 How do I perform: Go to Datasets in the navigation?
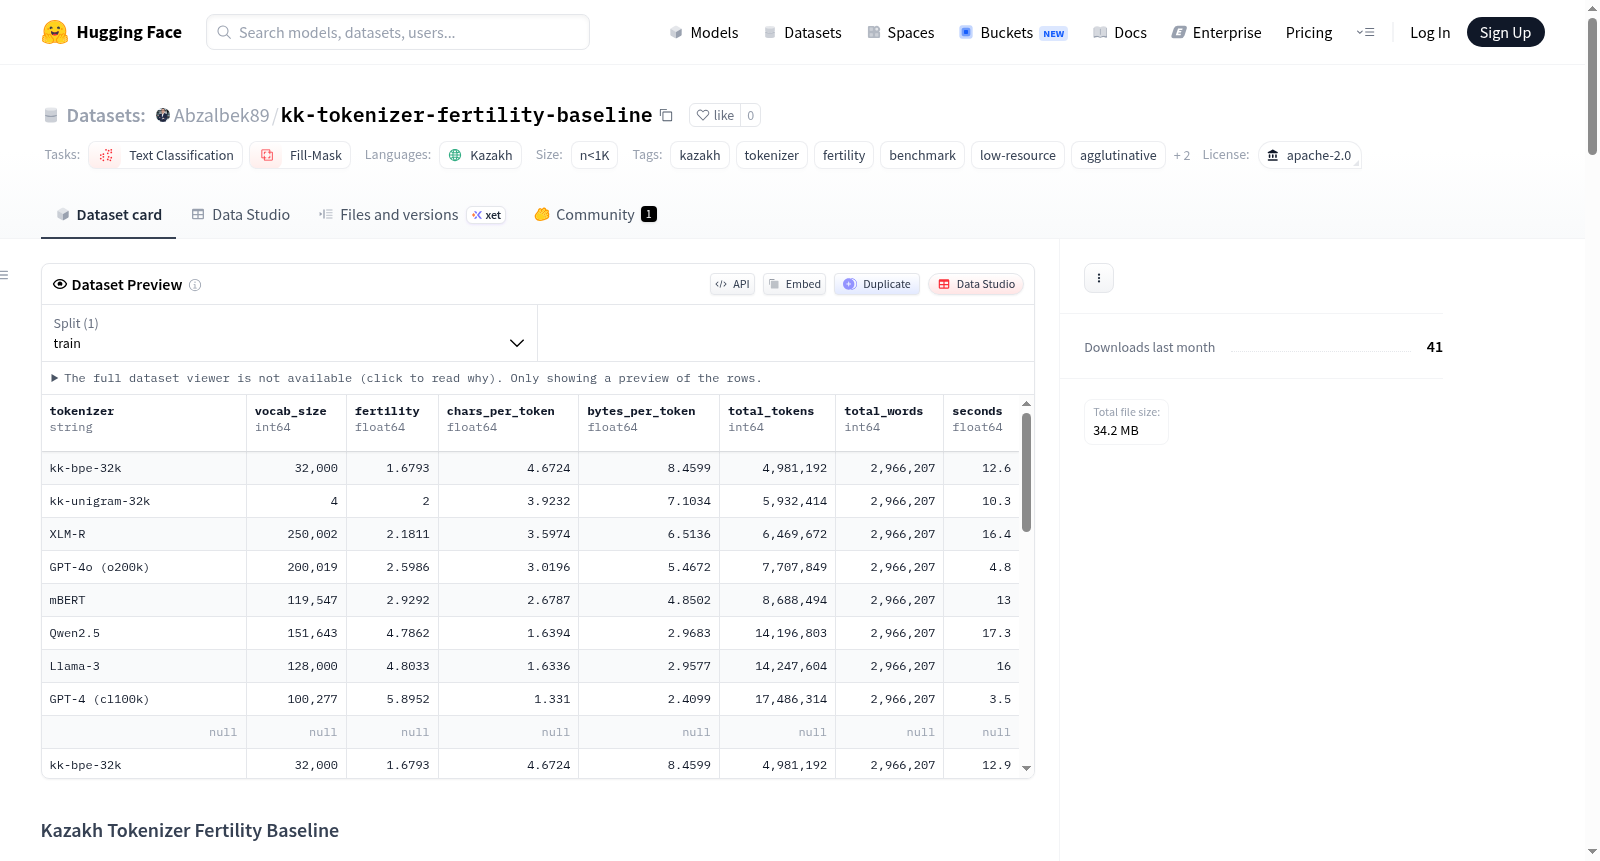click(x=802, y=32)
